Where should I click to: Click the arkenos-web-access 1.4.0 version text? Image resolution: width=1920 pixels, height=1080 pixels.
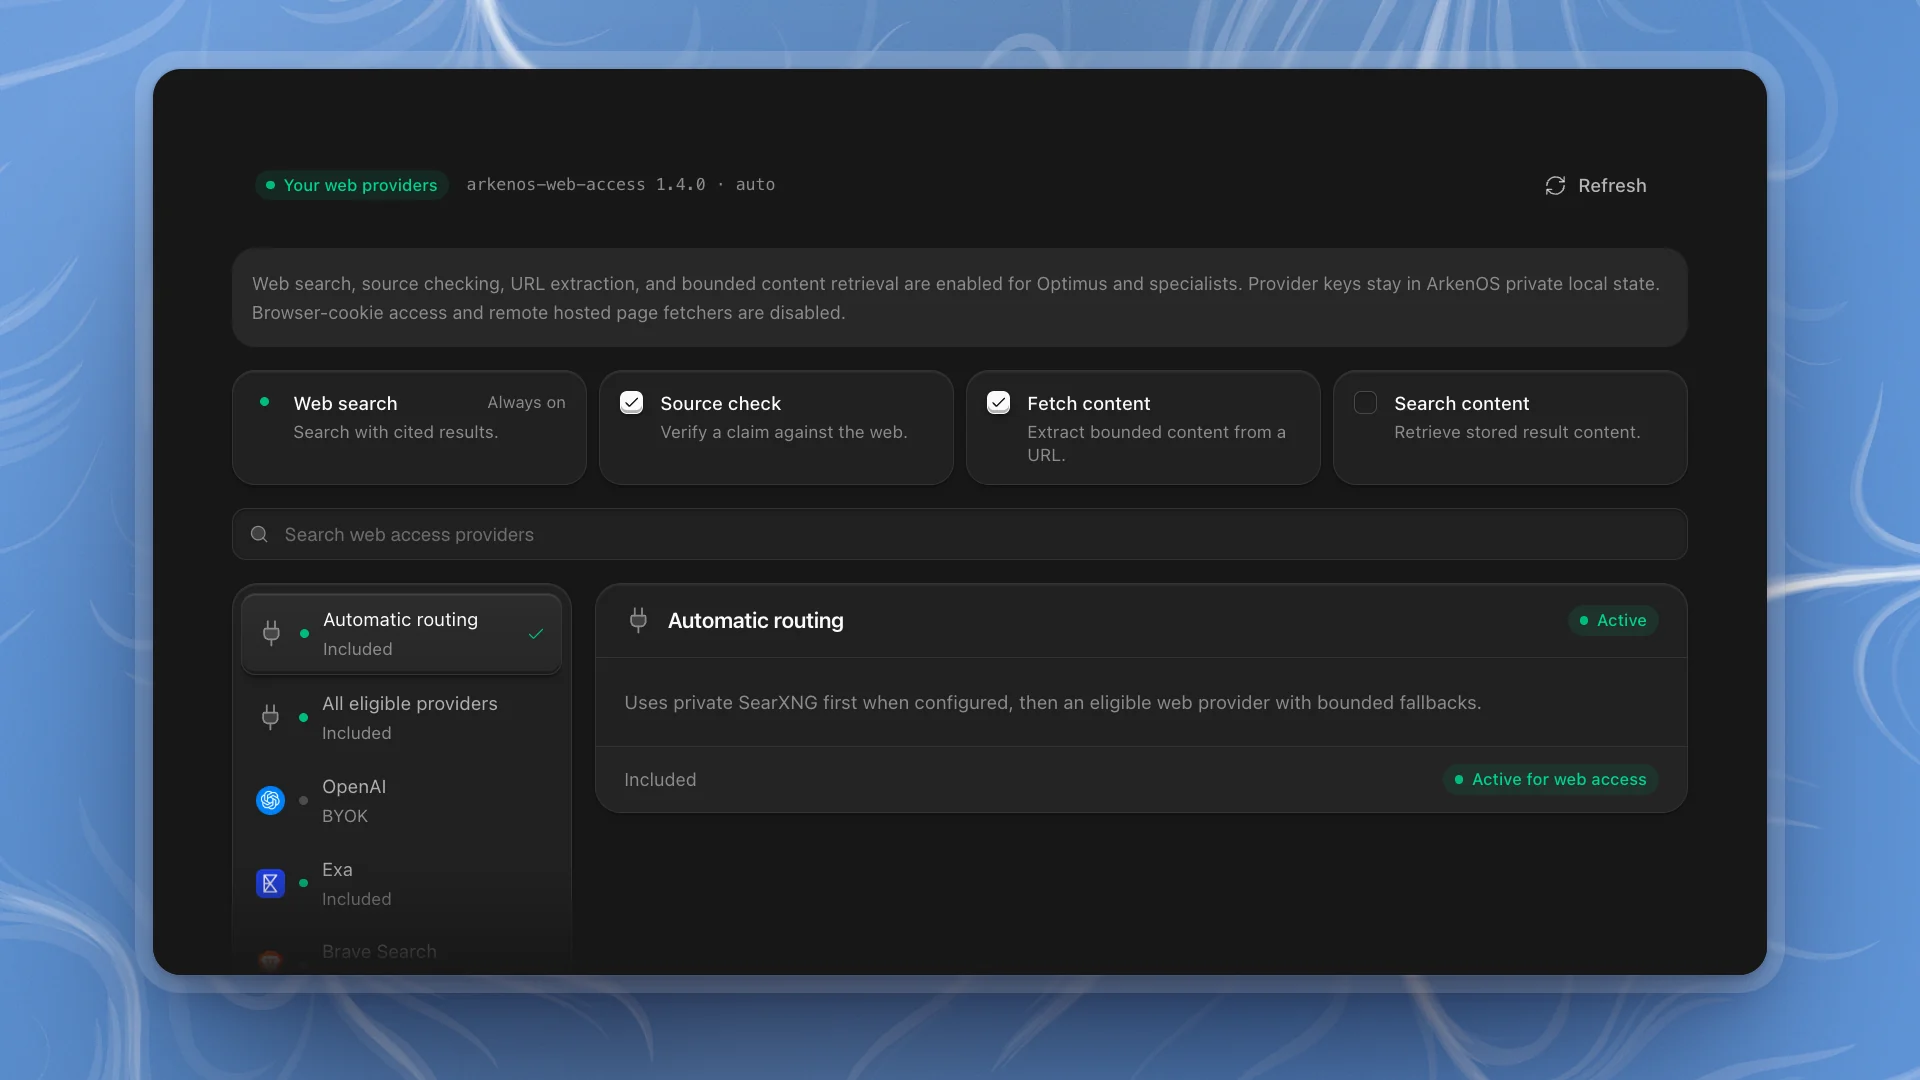[x=620, y=185]
